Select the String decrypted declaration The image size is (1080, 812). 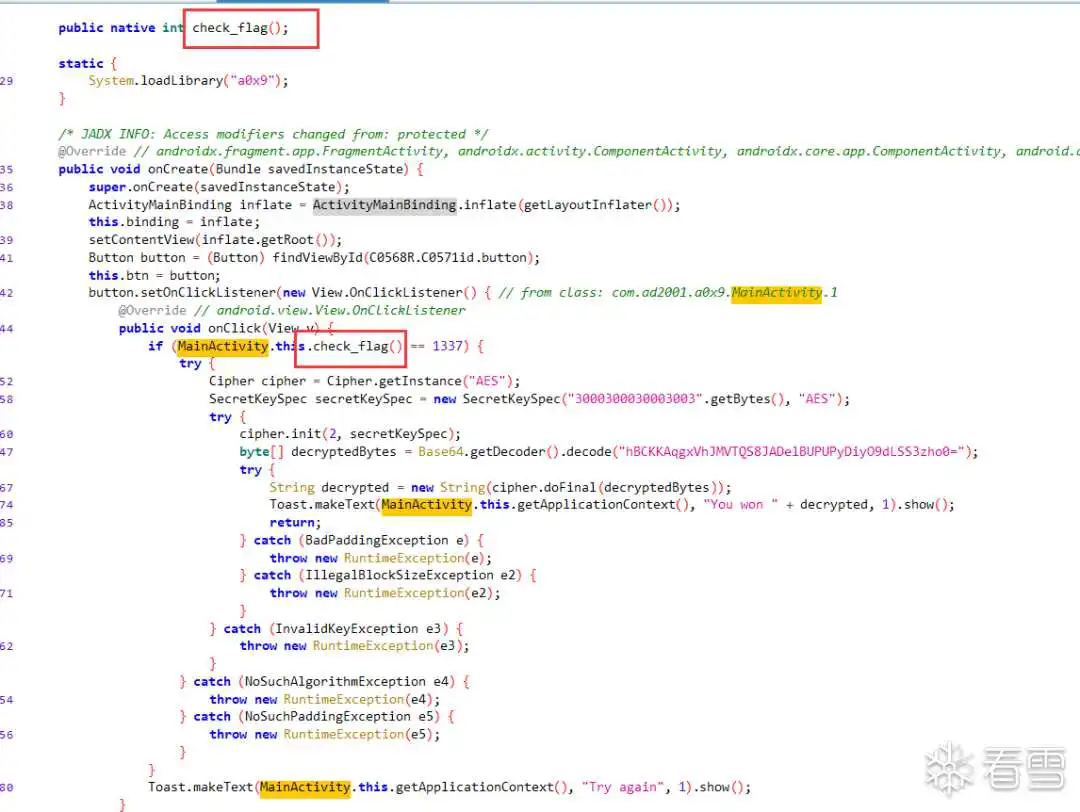pyautogui.click(x=329, y=488)
